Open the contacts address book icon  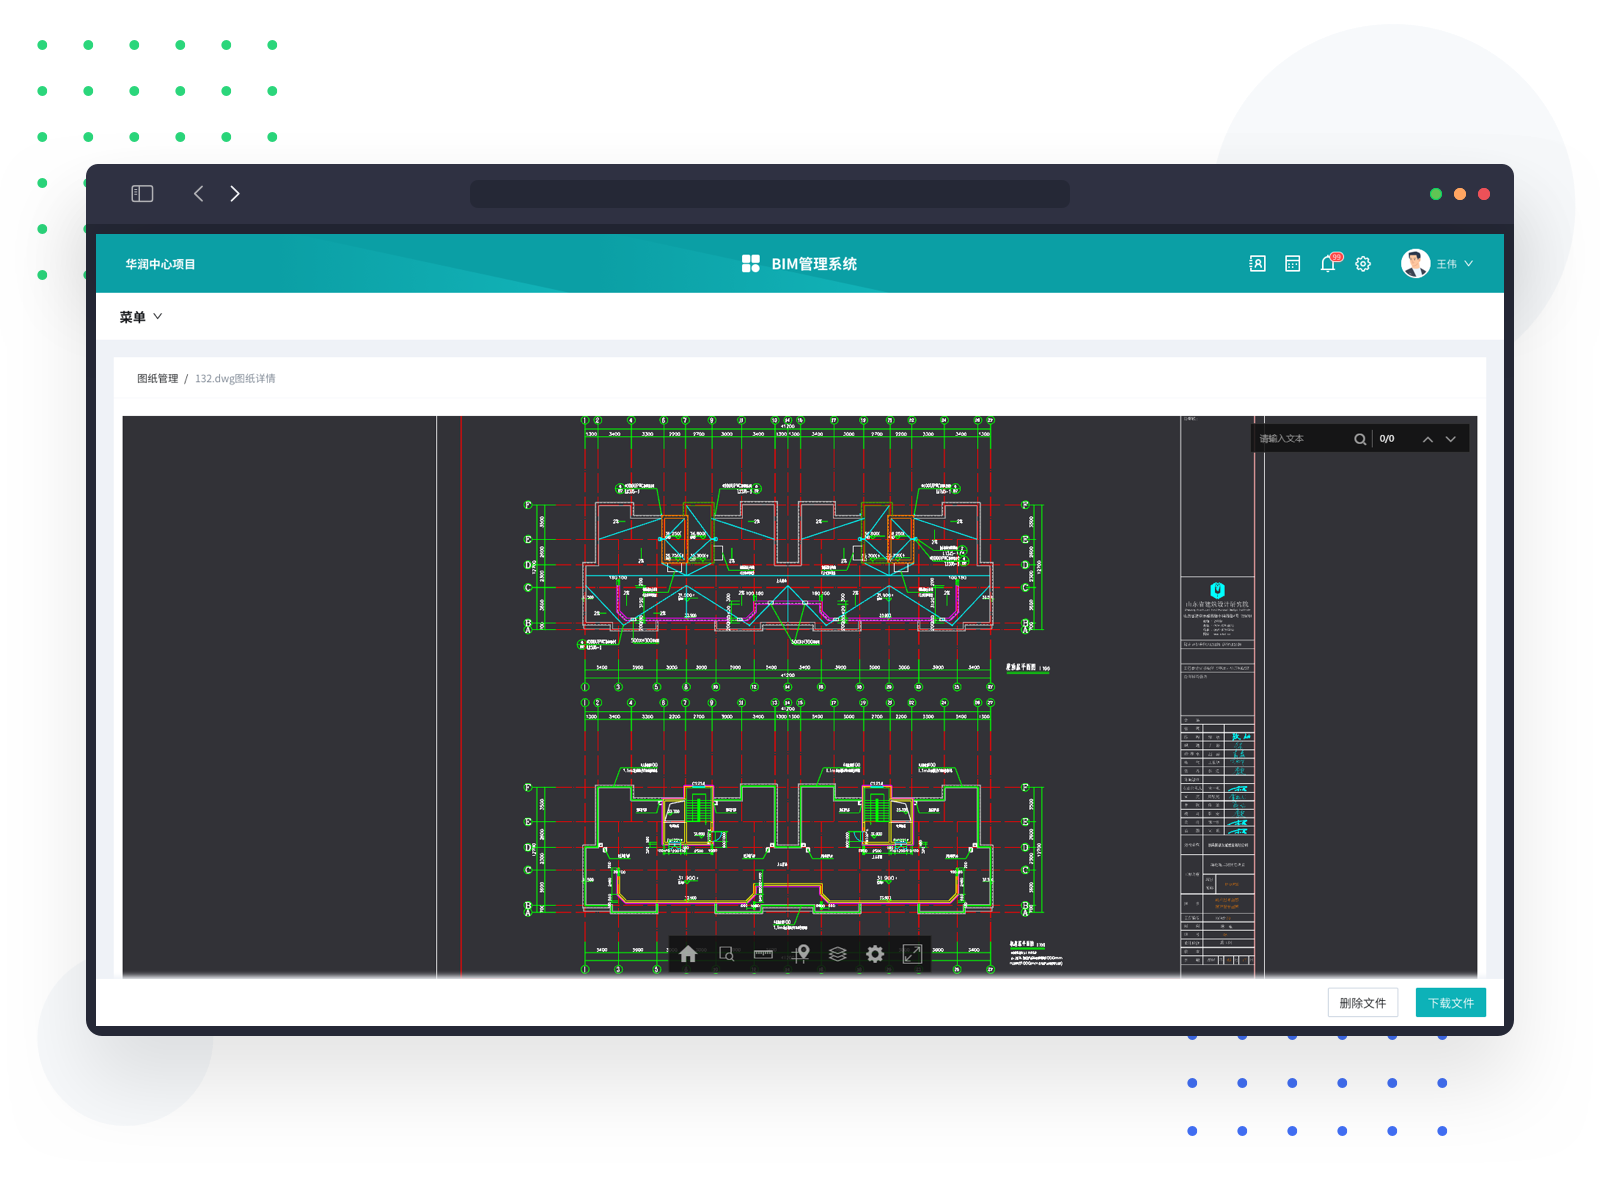1257,264
